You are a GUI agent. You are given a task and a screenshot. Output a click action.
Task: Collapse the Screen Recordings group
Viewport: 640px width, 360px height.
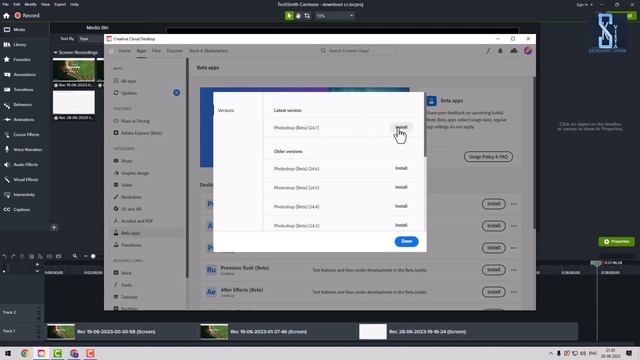click(56, 53)
